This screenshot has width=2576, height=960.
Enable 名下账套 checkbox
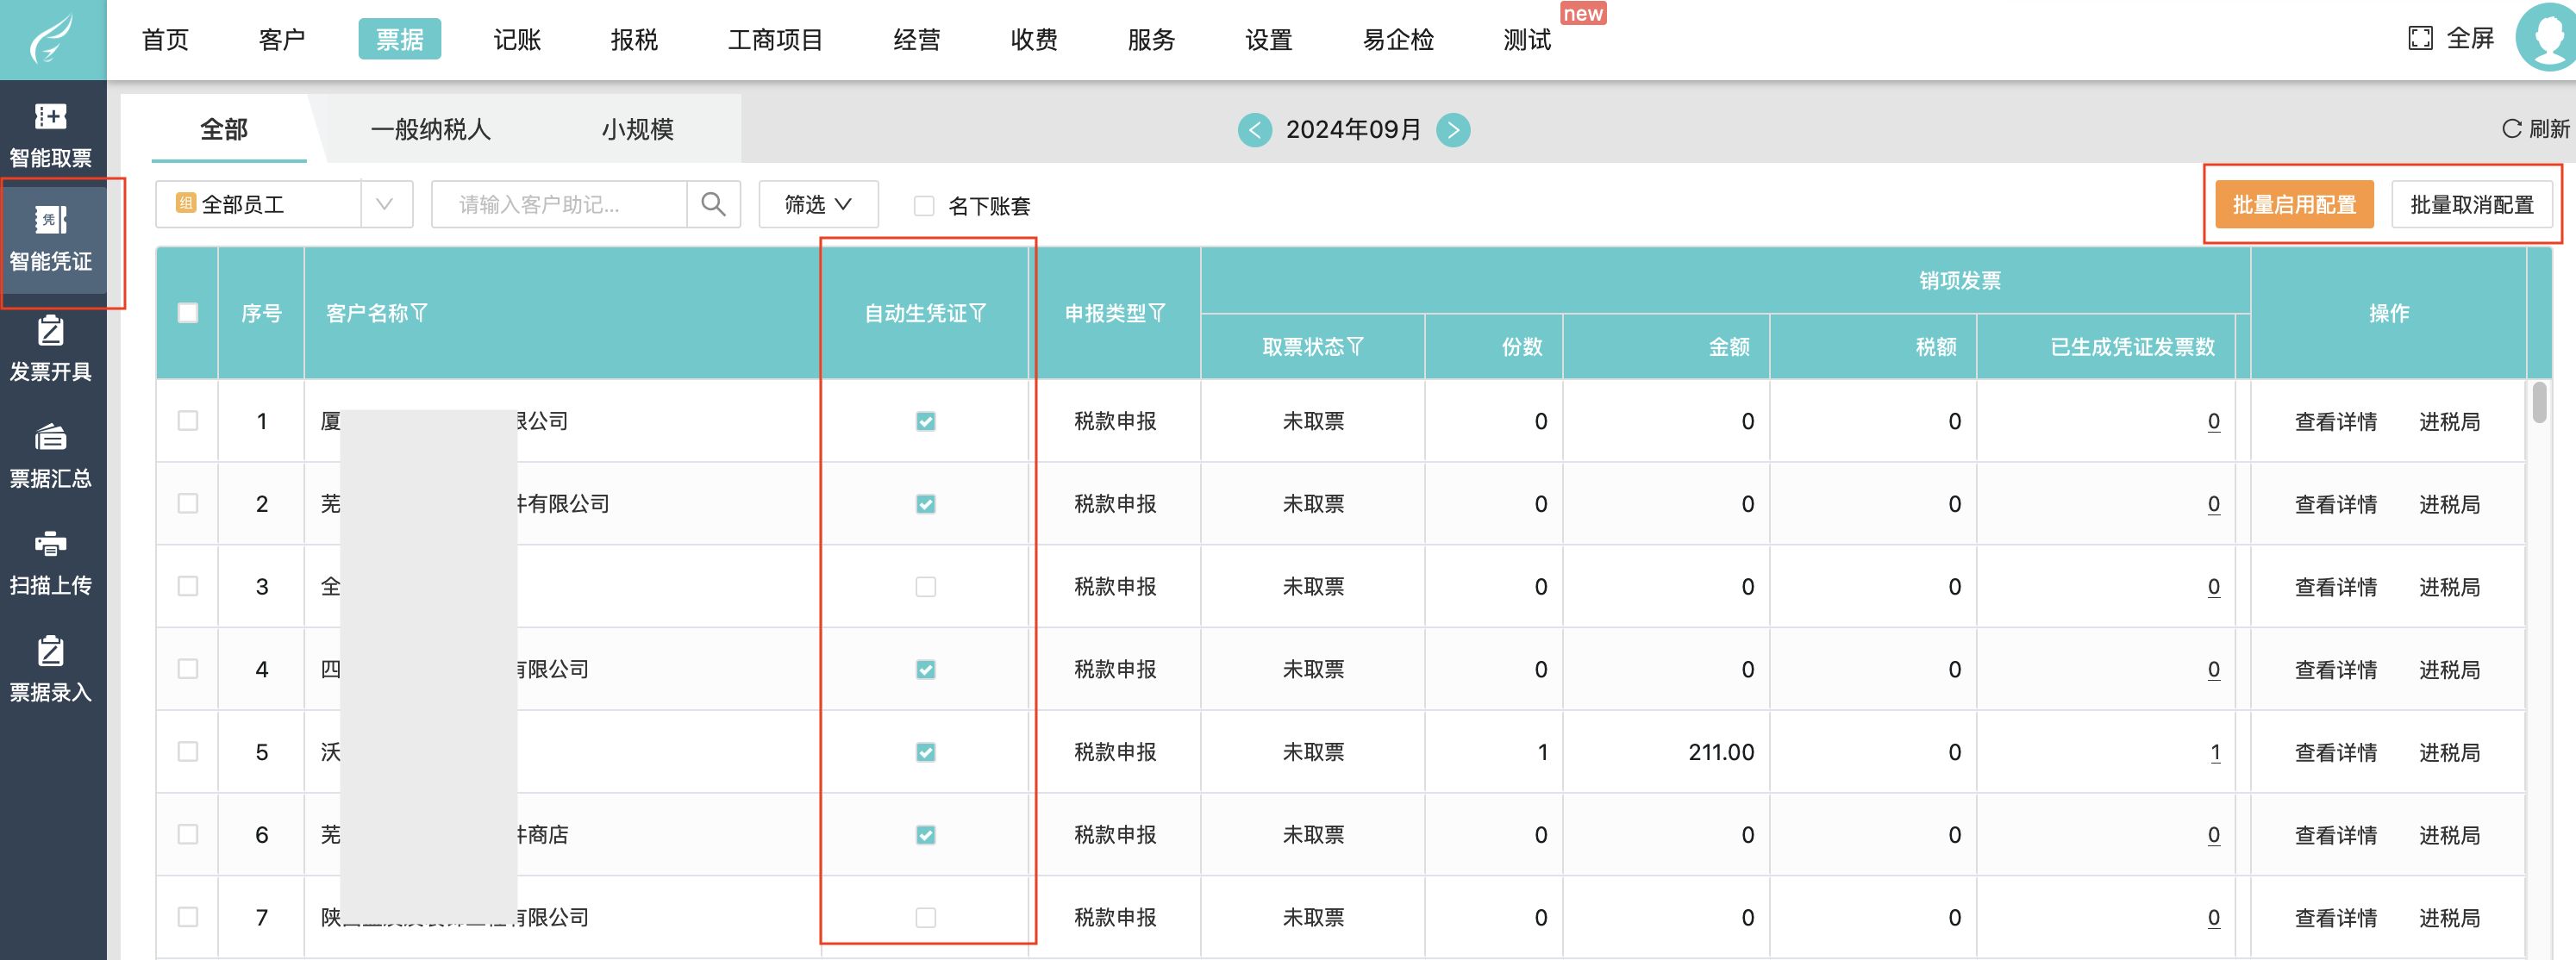tap(924, 206)
